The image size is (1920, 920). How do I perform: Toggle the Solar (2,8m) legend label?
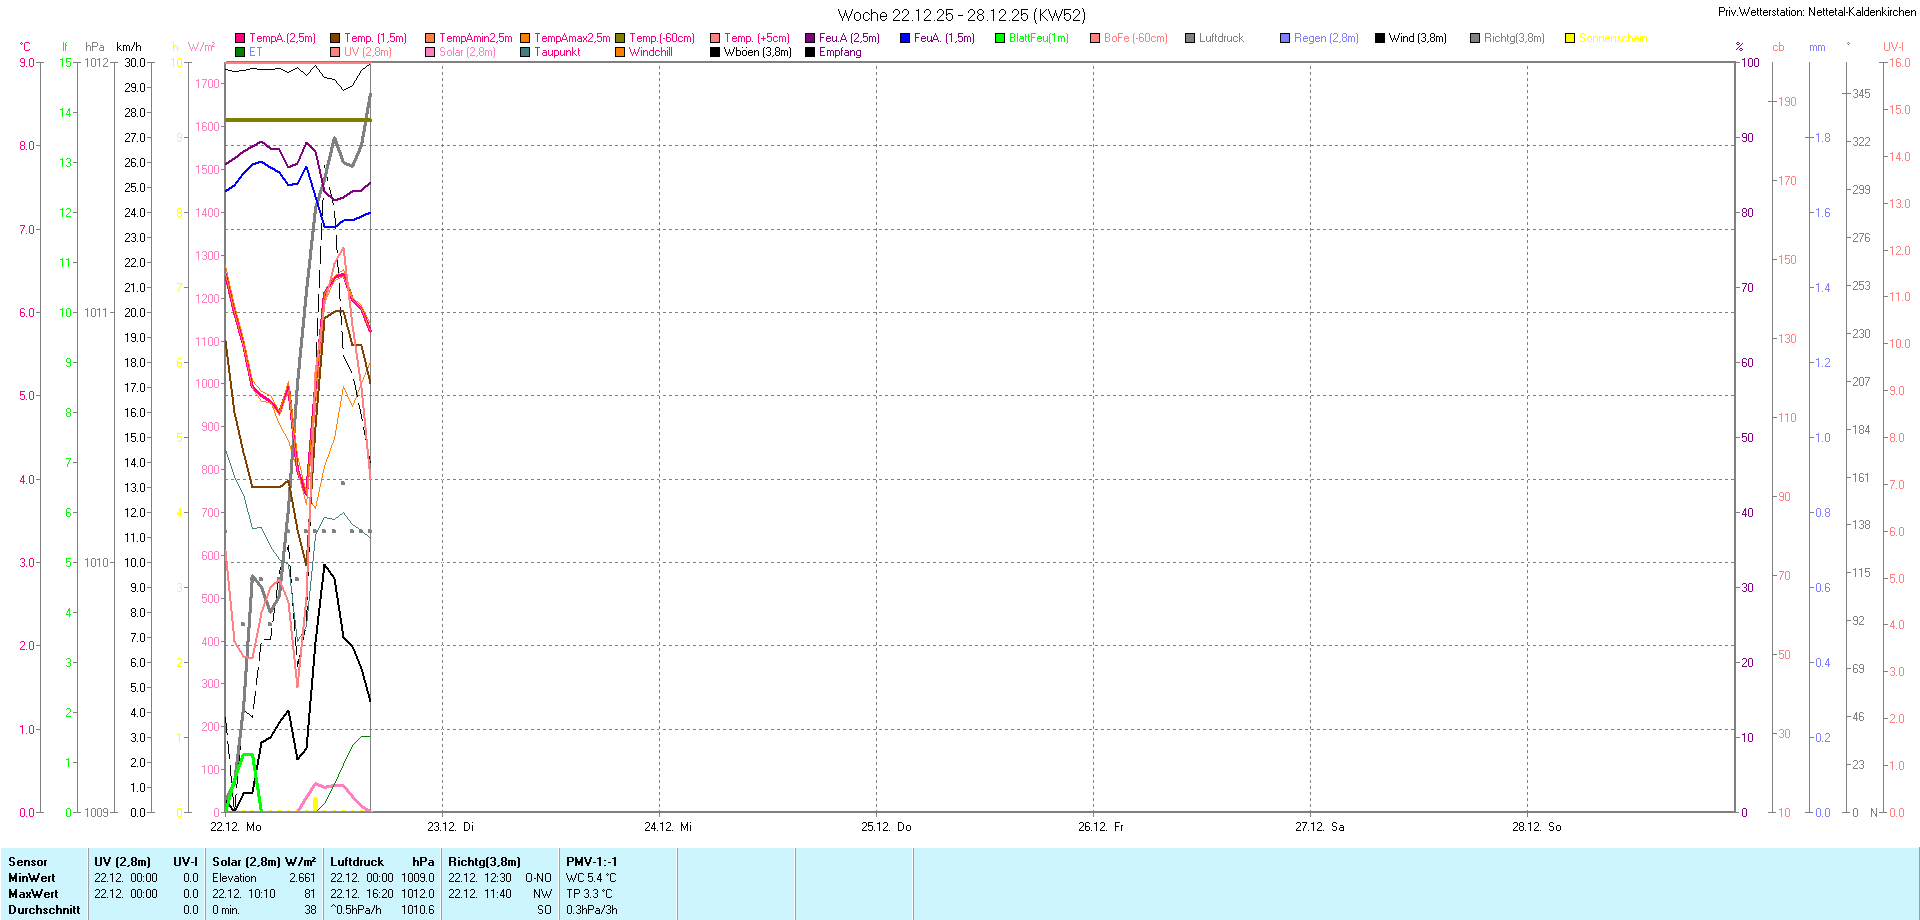click(467, 52)
